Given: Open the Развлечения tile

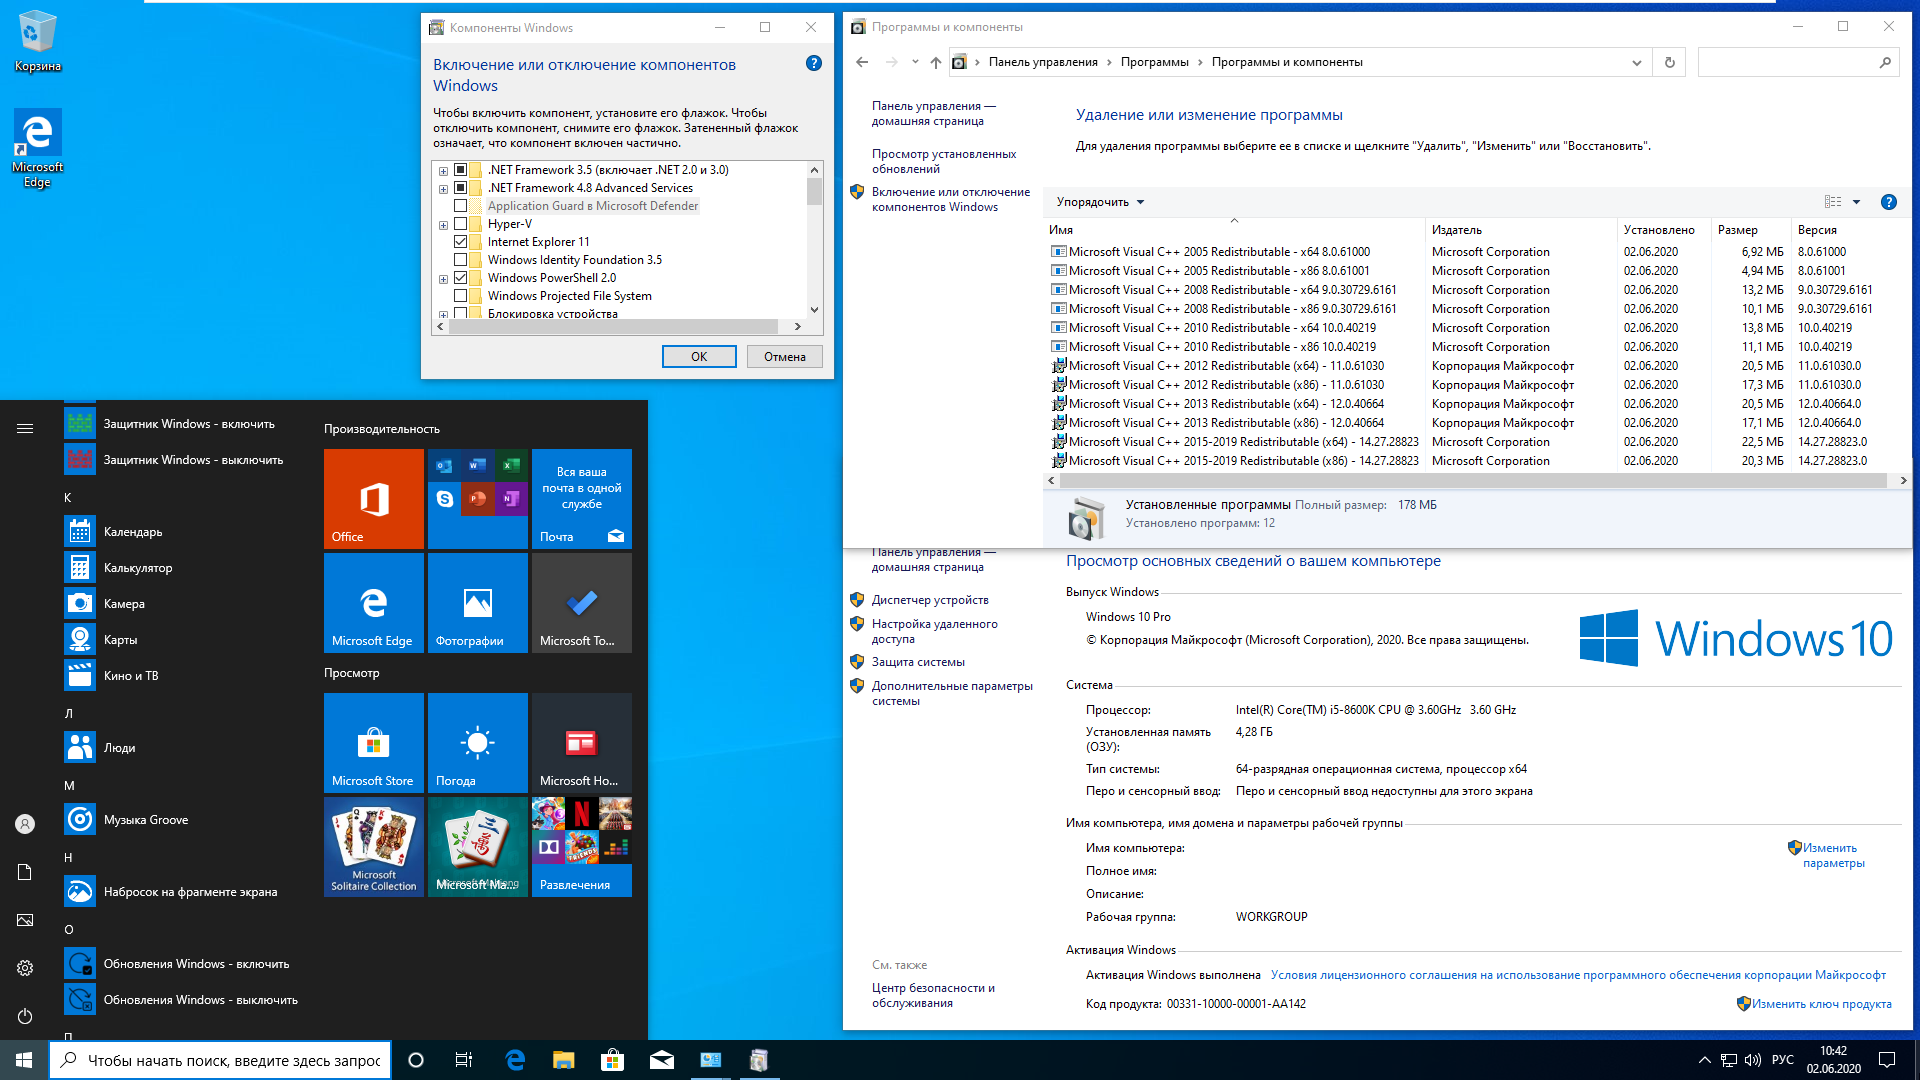Looking at the screenshot, I should [x=582, y=847].
